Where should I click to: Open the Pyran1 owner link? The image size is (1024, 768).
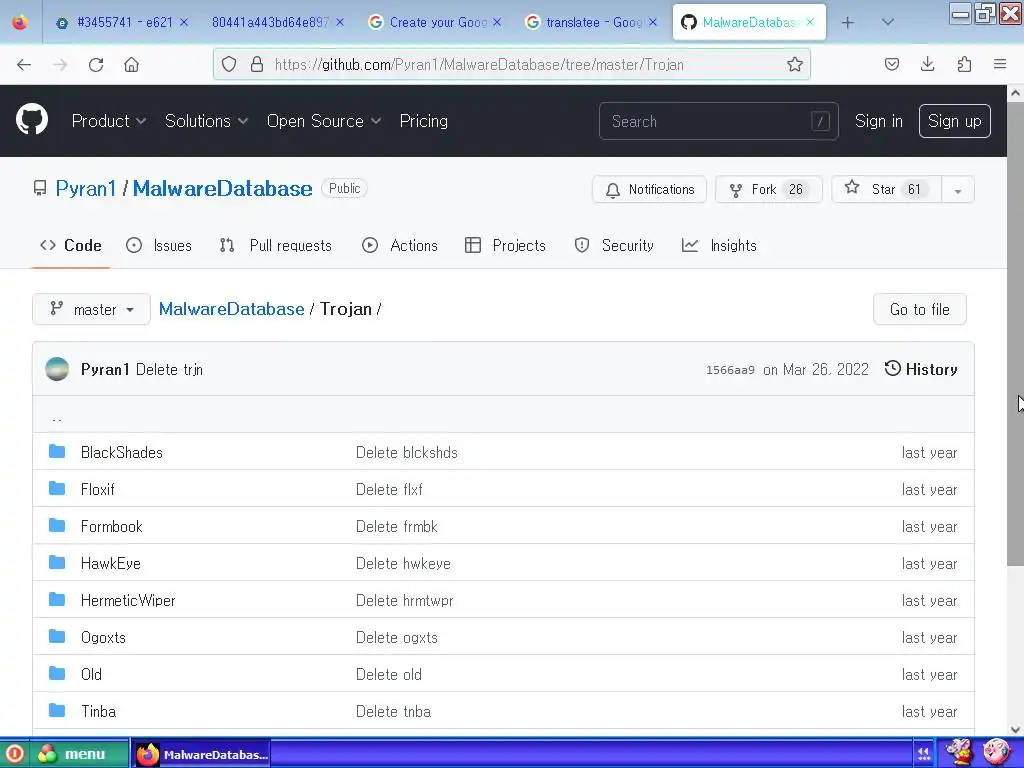86,189
